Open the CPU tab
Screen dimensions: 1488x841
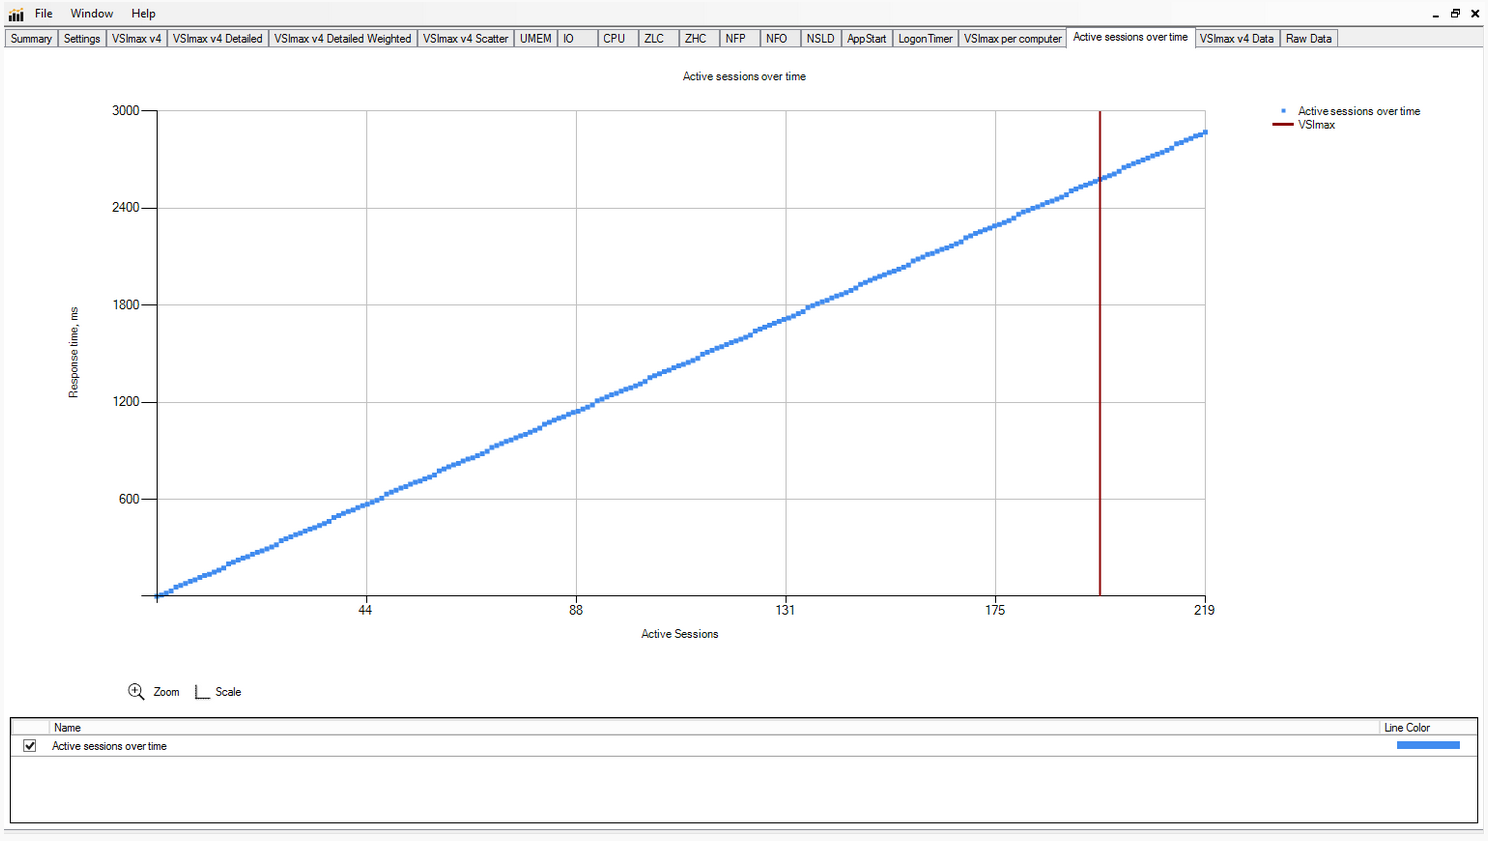pos(614,39)
